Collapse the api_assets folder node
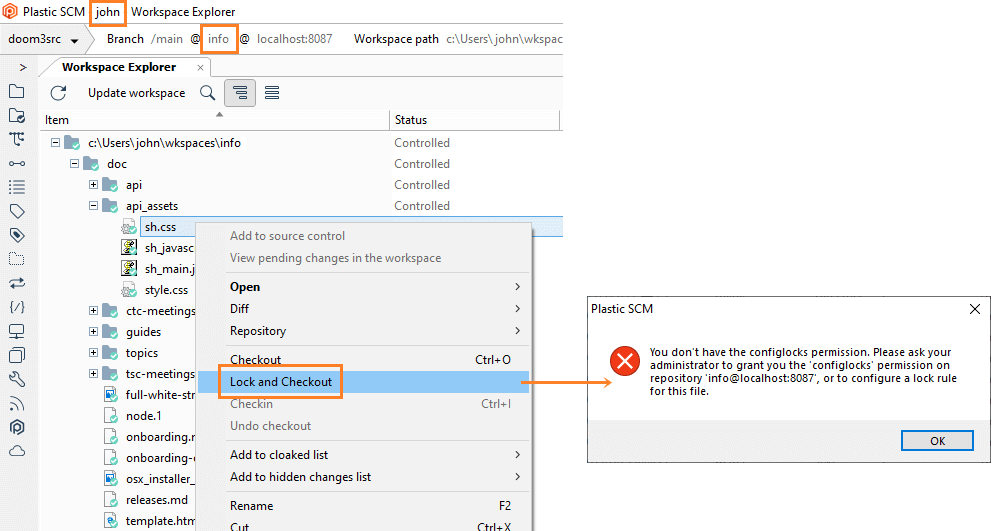The image size is (995, 531). [x=93, y=206]
